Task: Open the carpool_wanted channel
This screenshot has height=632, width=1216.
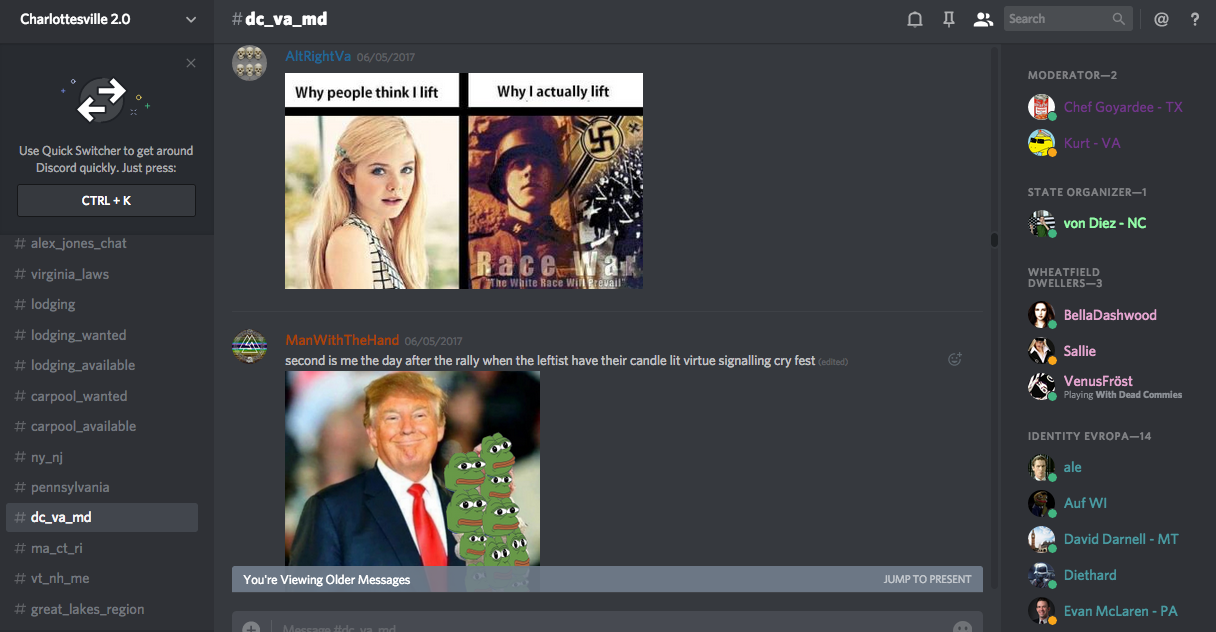Action: (78, 396)
